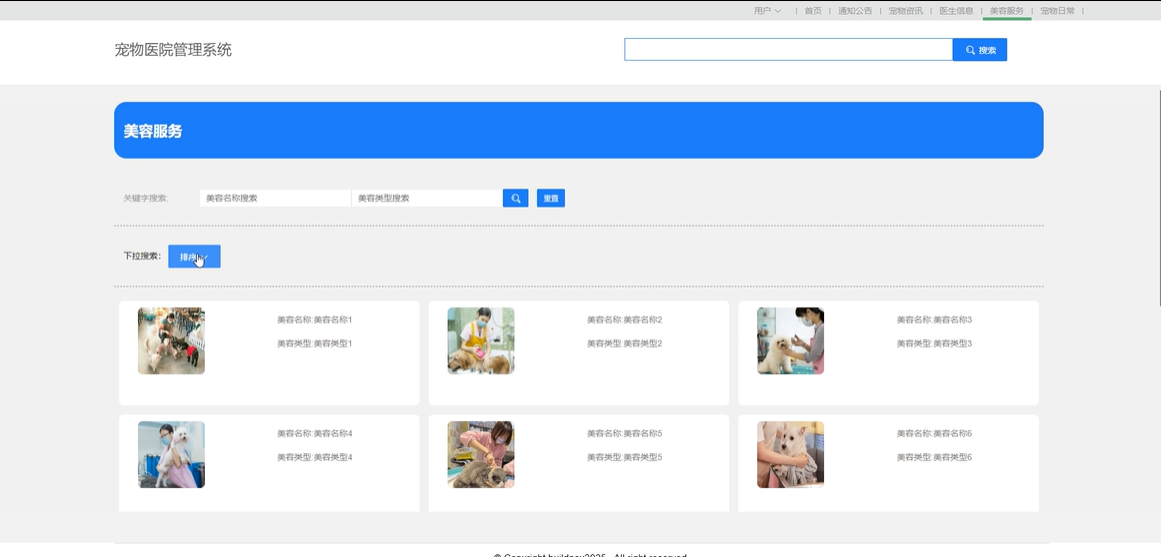Click the text 美容名称:美容名称3
The image size is (1161, 557).
934,320
